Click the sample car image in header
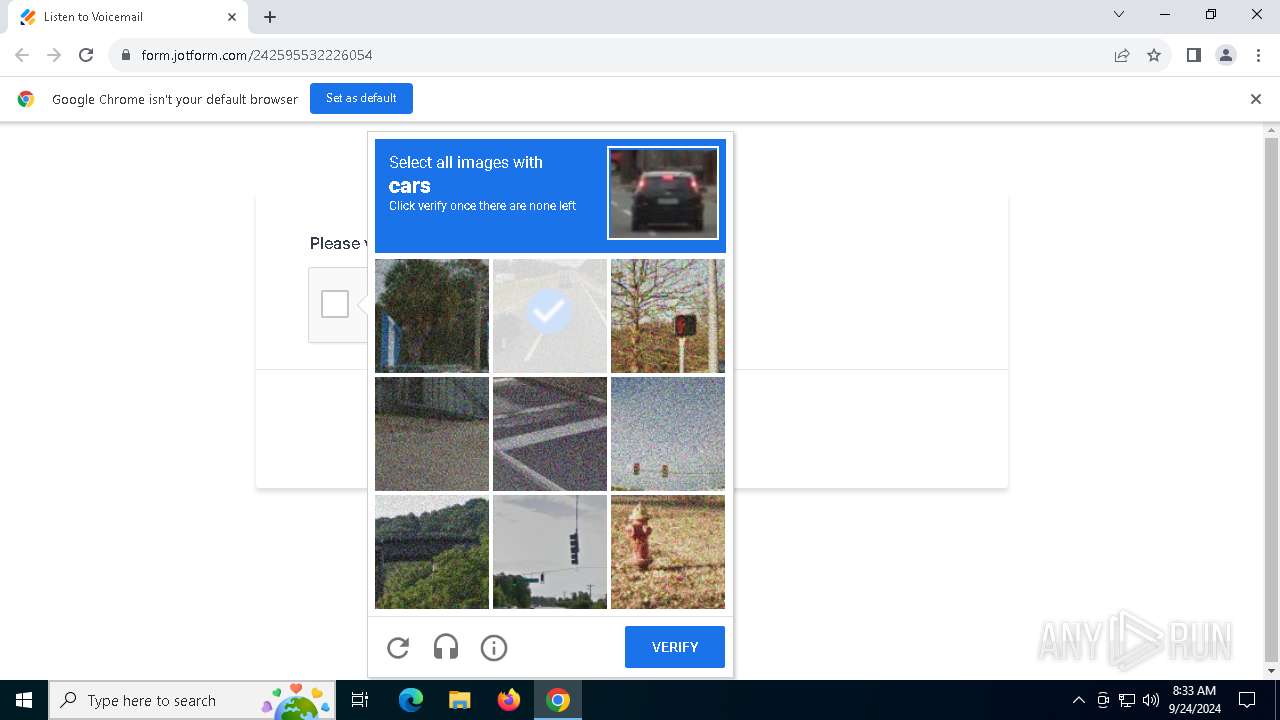Screen dimensions: 1280x720 pyautogui.click(x=663, y=193)
